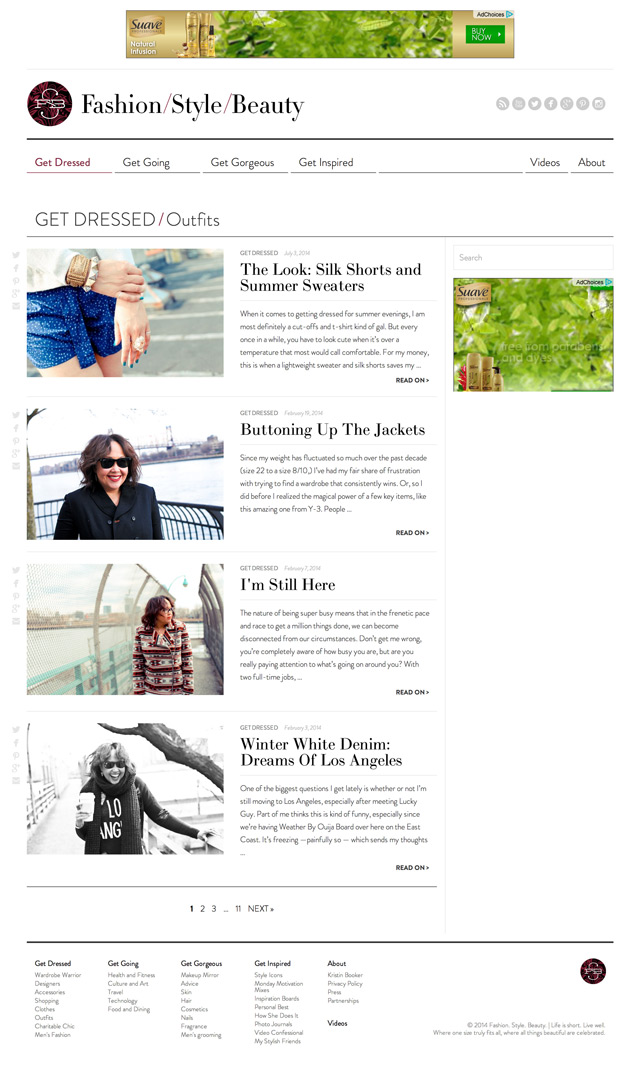
Task: Open the Google Plus icon in header
Action: click(x=566, y=103)
